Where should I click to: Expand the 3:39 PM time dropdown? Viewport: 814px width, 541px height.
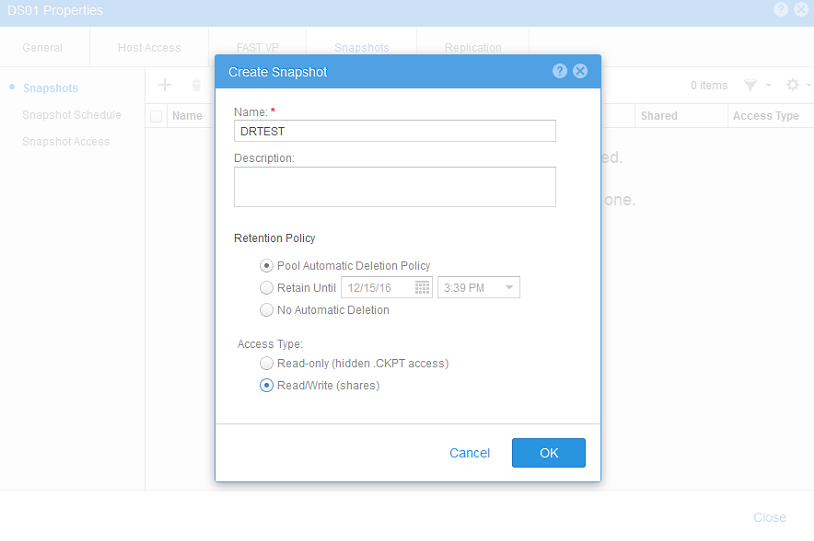[510, 288]
